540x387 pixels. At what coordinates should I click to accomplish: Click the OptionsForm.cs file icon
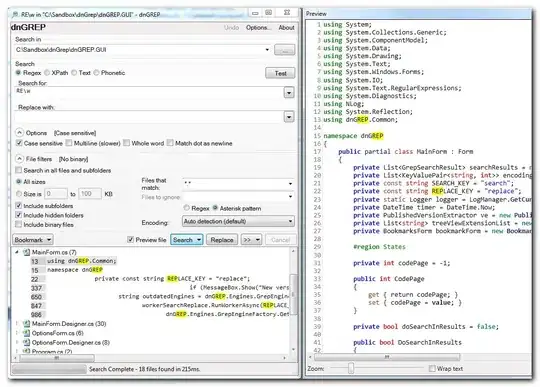[x=26, y=333]
